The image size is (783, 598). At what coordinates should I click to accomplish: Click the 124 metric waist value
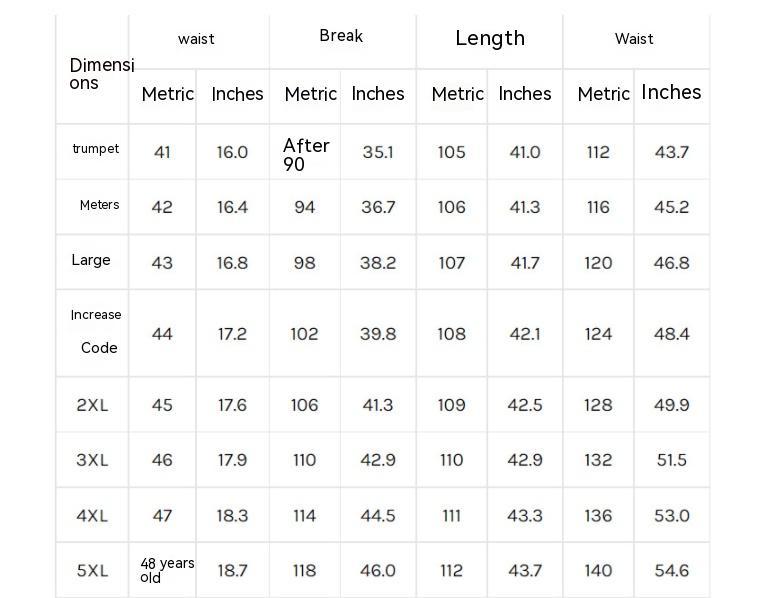coord(598,334)
